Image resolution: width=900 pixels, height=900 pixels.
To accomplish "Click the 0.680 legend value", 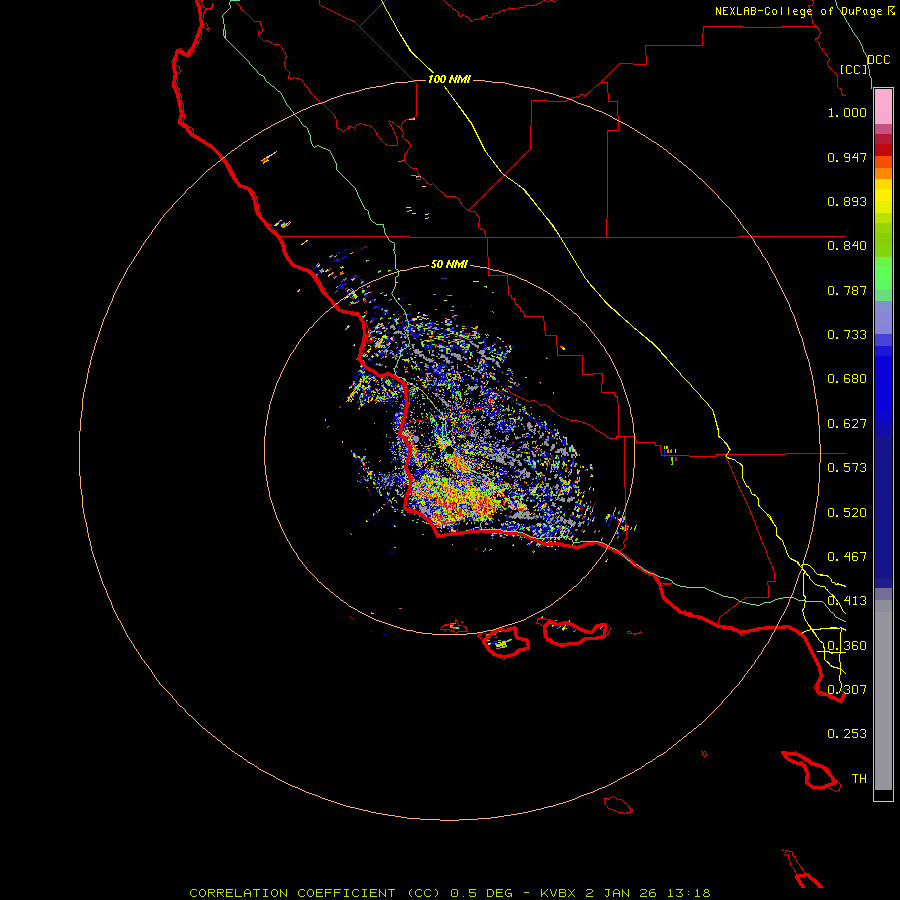I will tap(847, 379).
